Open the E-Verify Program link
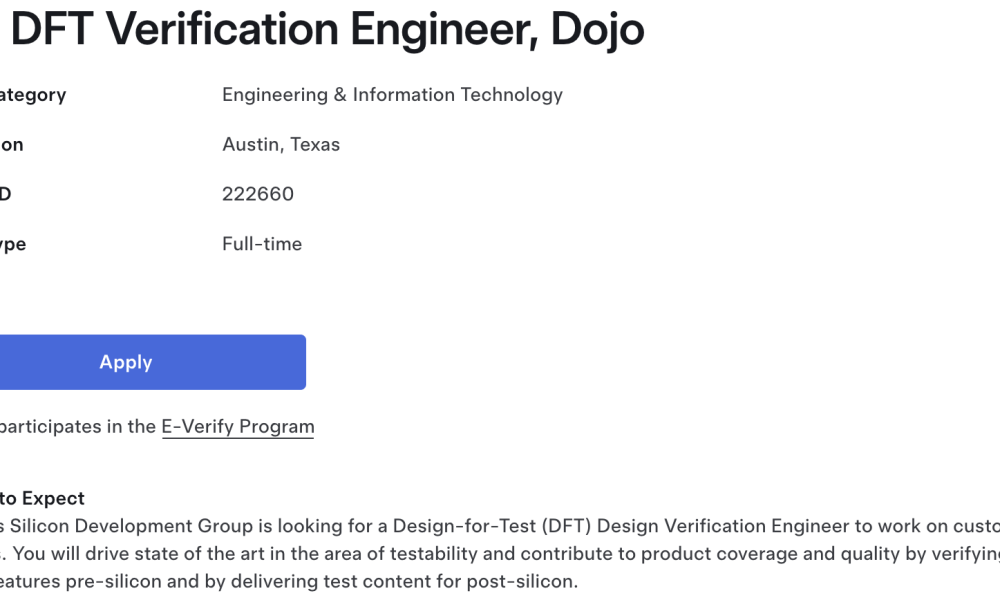The height and width of the screenshot is (600, 1000). tap(238, 427)
